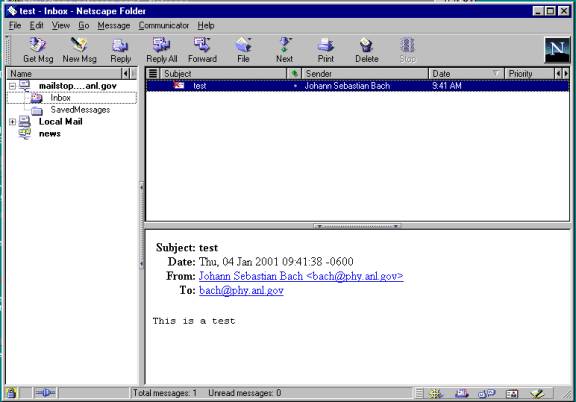Open the View menu

[61, 25]
